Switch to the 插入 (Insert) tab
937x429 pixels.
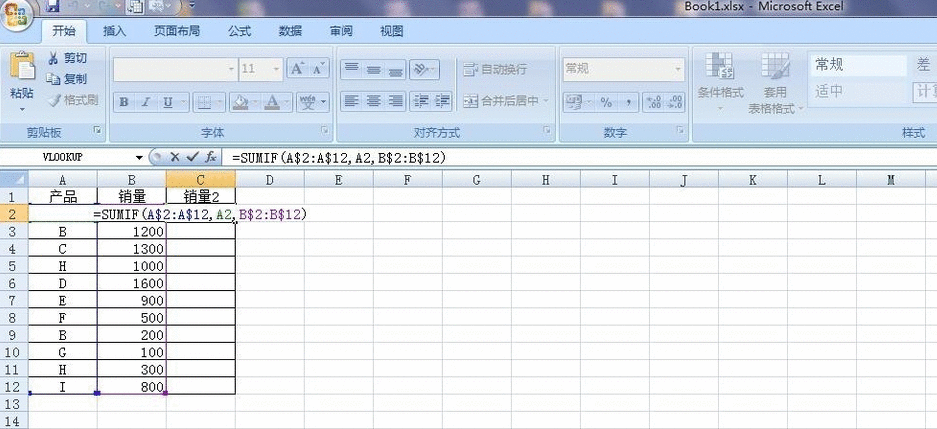115,31
